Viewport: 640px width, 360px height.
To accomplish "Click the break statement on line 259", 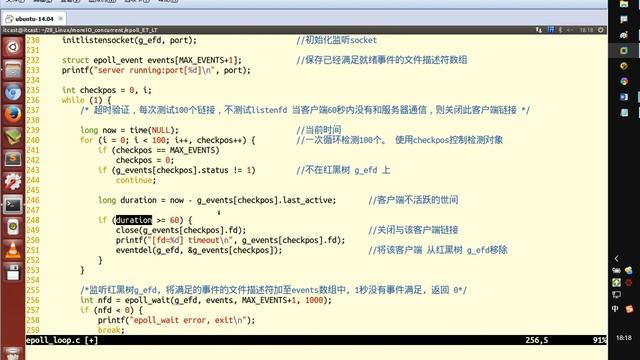I will pyautogui.click(x=111, y=330).
